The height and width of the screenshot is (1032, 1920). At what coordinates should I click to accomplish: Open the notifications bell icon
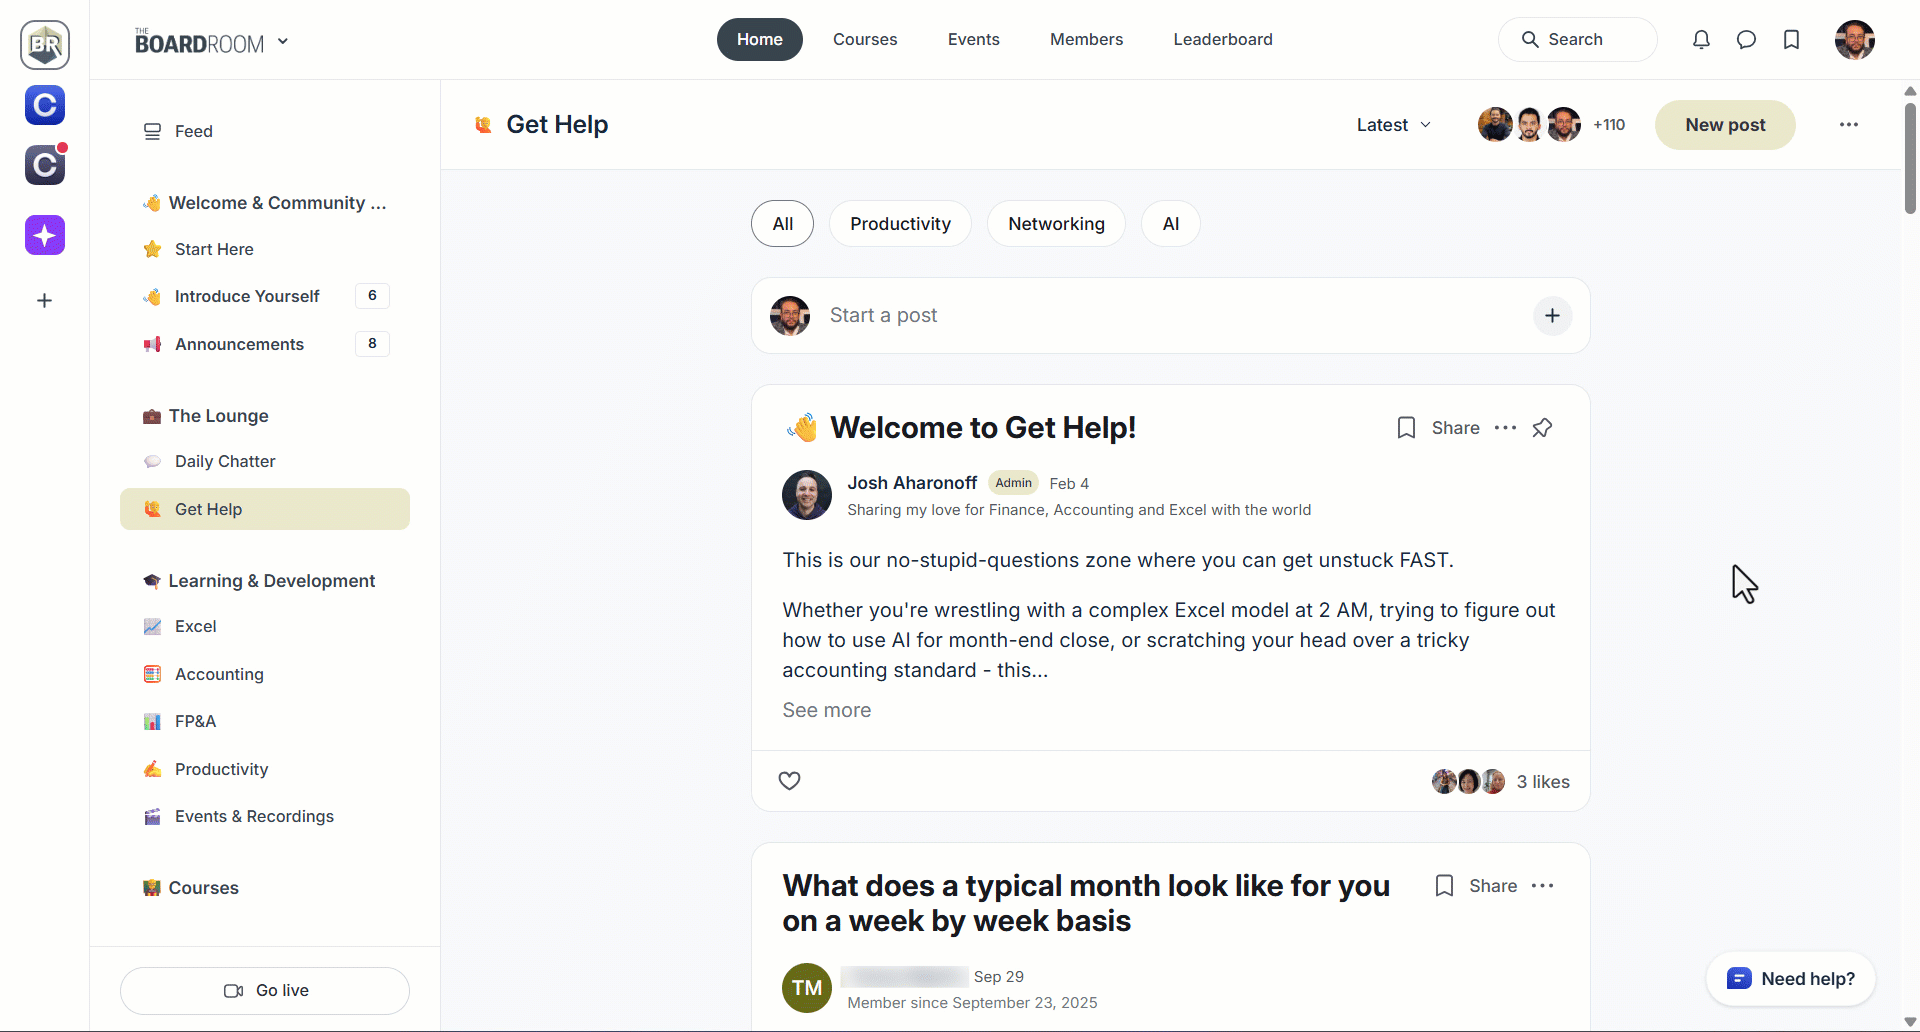pyautogui.click(x=1701, y=39)
